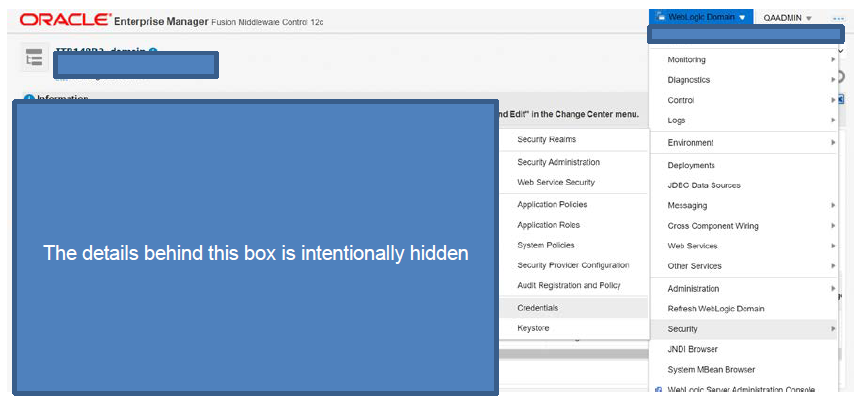Screen dimensions: 861x401
Task: Click the three-dots overflow icon at top right
Action: pos(838,18)
